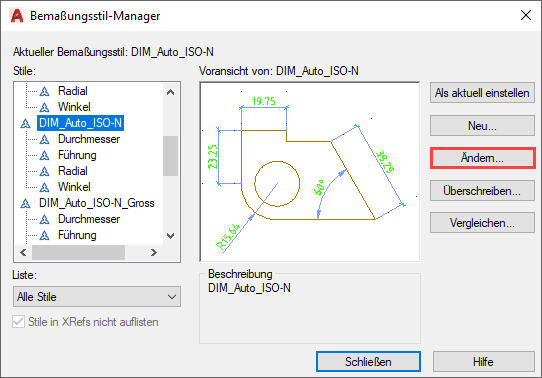Click the dimension style icon beside DIM_Auto_ISO-N
Image resolution: width=542 pixels, height=378 pixels.
26,123
